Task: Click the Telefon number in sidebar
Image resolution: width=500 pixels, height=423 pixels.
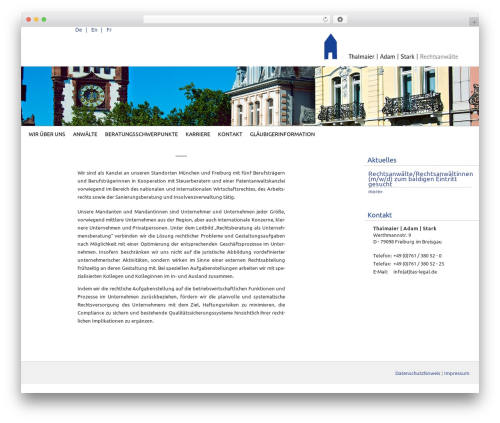Action: tap(417, 256)
